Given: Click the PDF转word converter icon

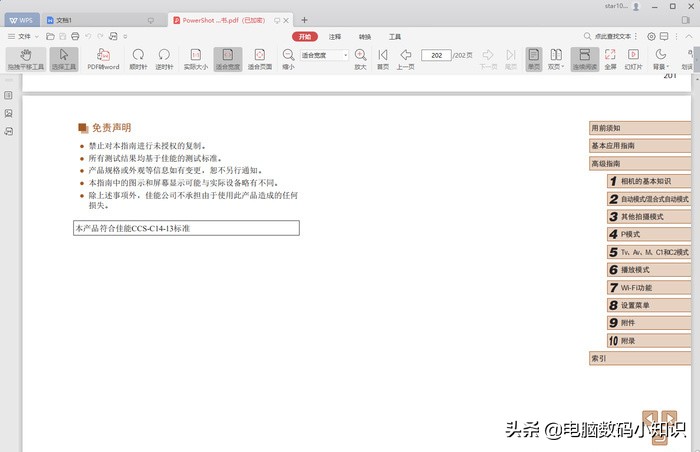Looking at the screenshot, I should (x=102, y=58).
